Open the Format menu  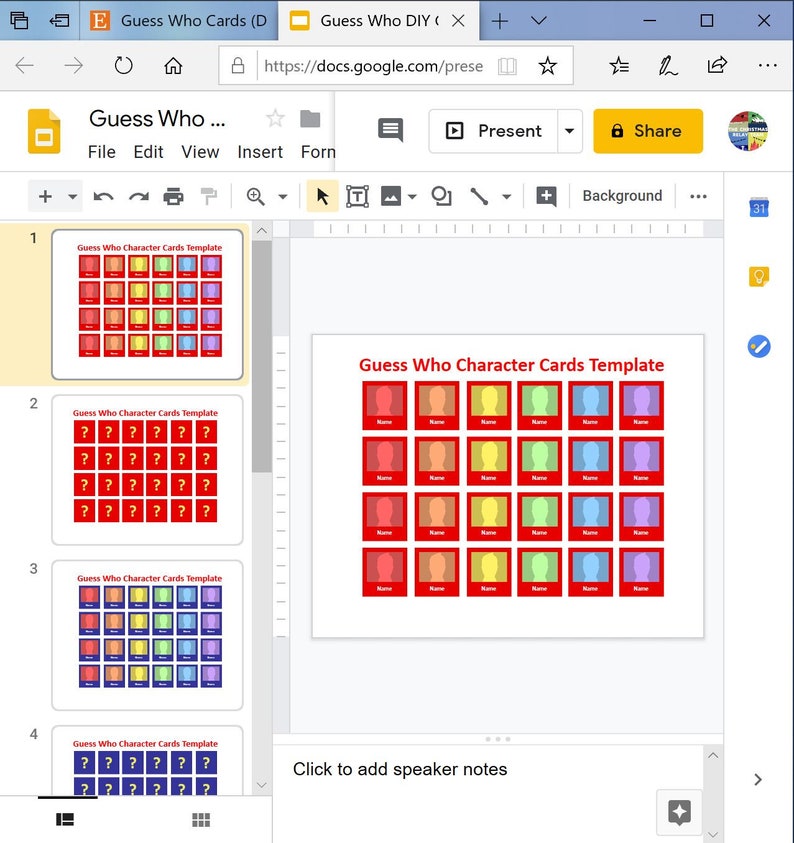click(x=318, y=152)
